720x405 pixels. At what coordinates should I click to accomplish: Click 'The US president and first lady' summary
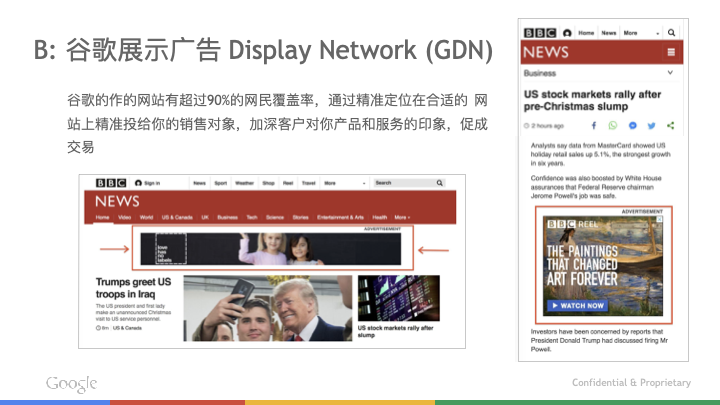133,312
